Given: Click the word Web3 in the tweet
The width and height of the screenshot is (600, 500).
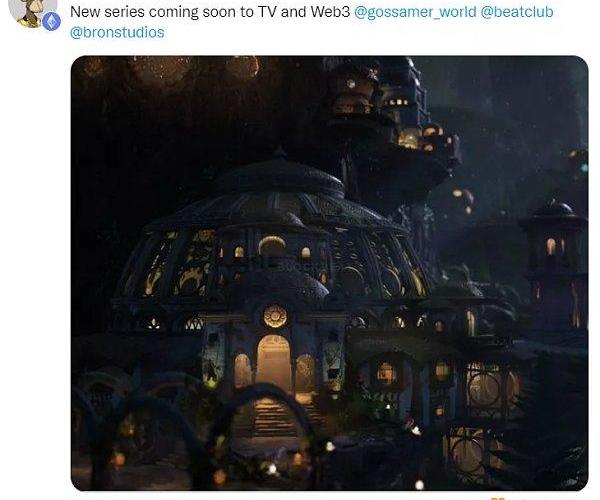Looking at the screenshot, I should [330, 12].
